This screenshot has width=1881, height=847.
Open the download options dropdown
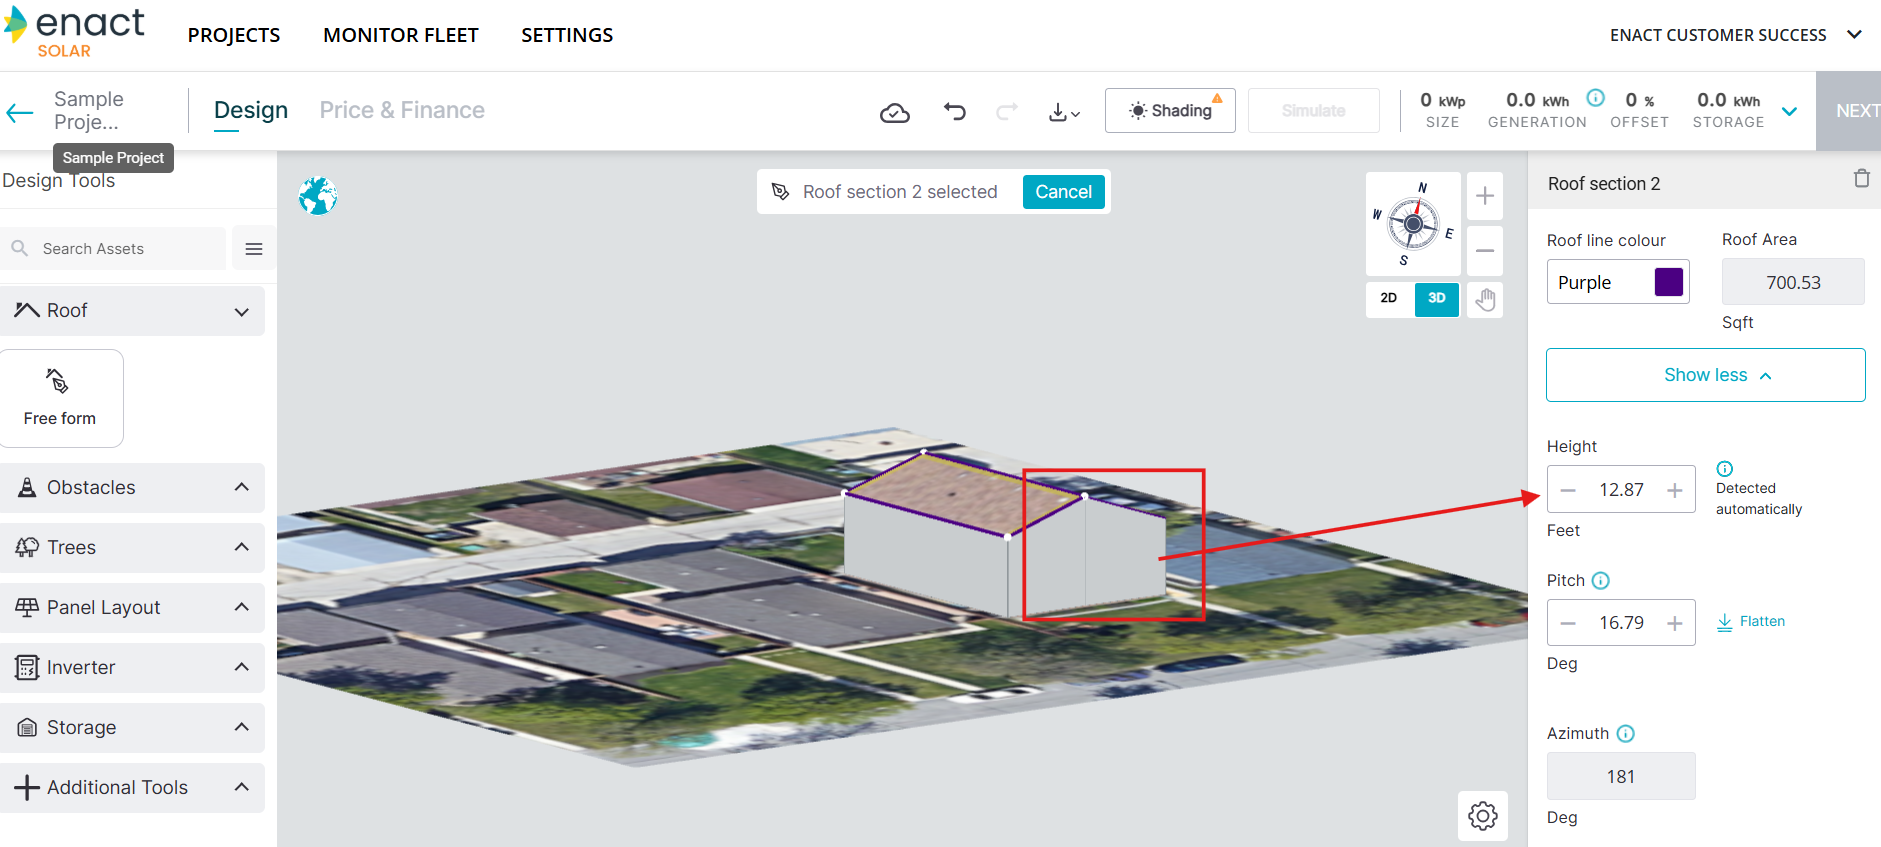click(1064, 112)
